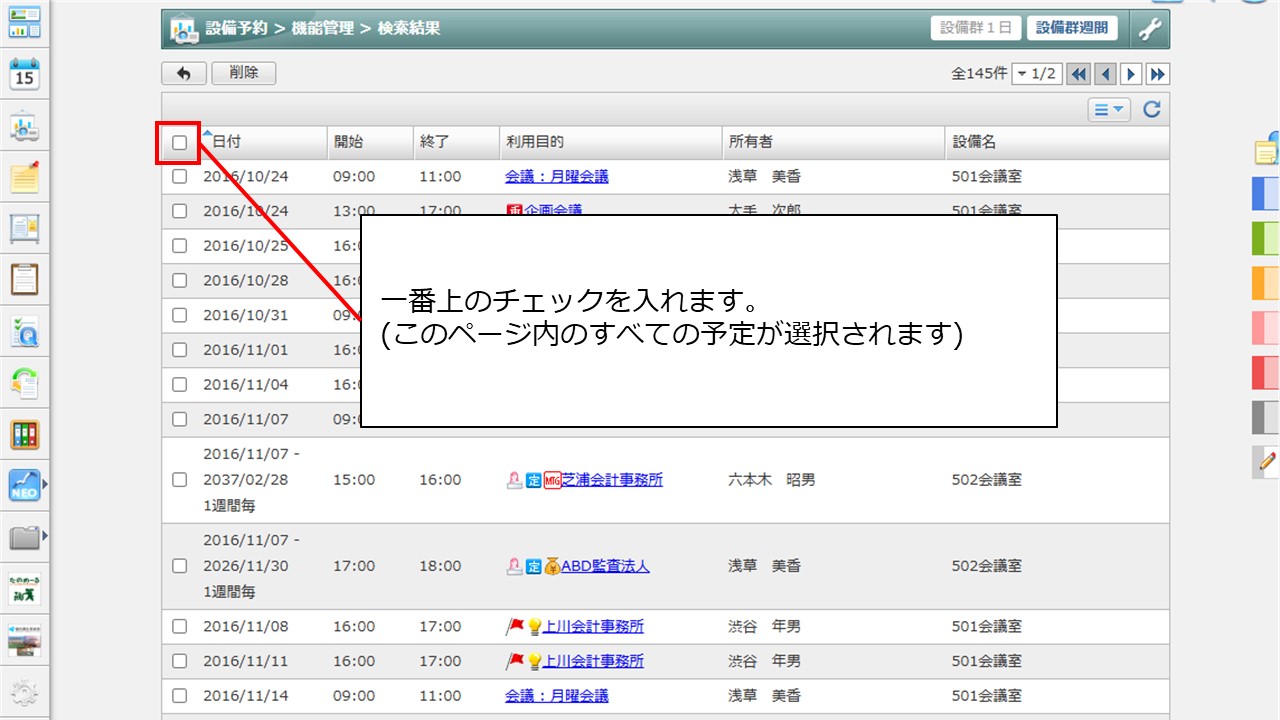Expand the list view options dropdown
The width and height of the screenshot is (1280, 720).
[1109, 110]
